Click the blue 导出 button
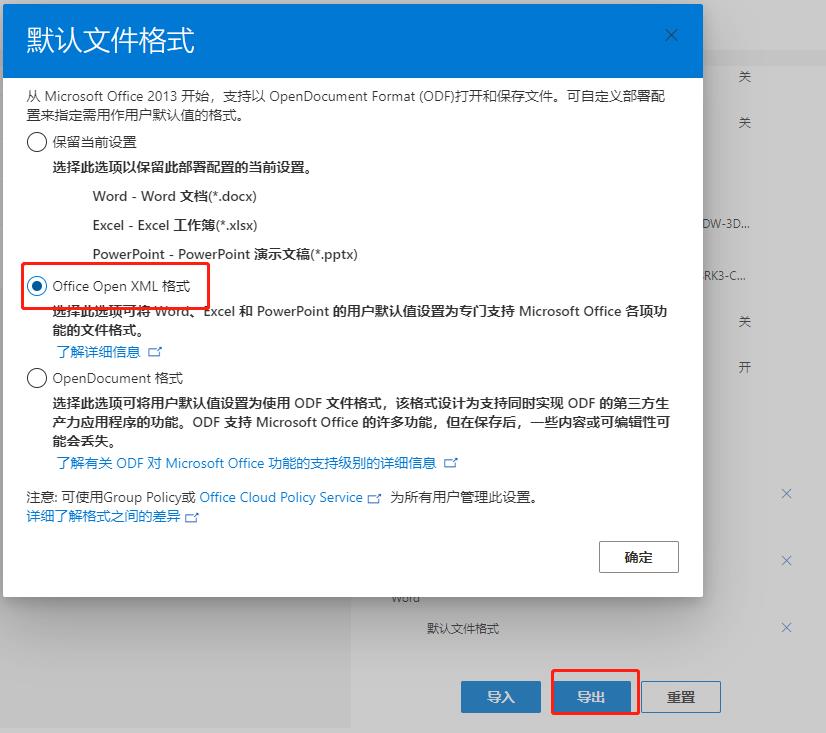This screenshot has width=826, height=733. tap(591, 697)
